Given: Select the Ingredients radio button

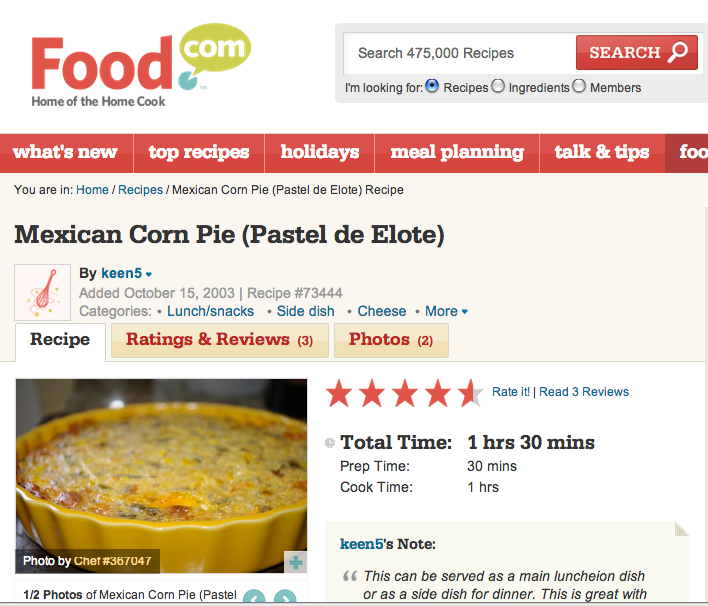Looking at the screenshot, I should (x=498, y=87).
